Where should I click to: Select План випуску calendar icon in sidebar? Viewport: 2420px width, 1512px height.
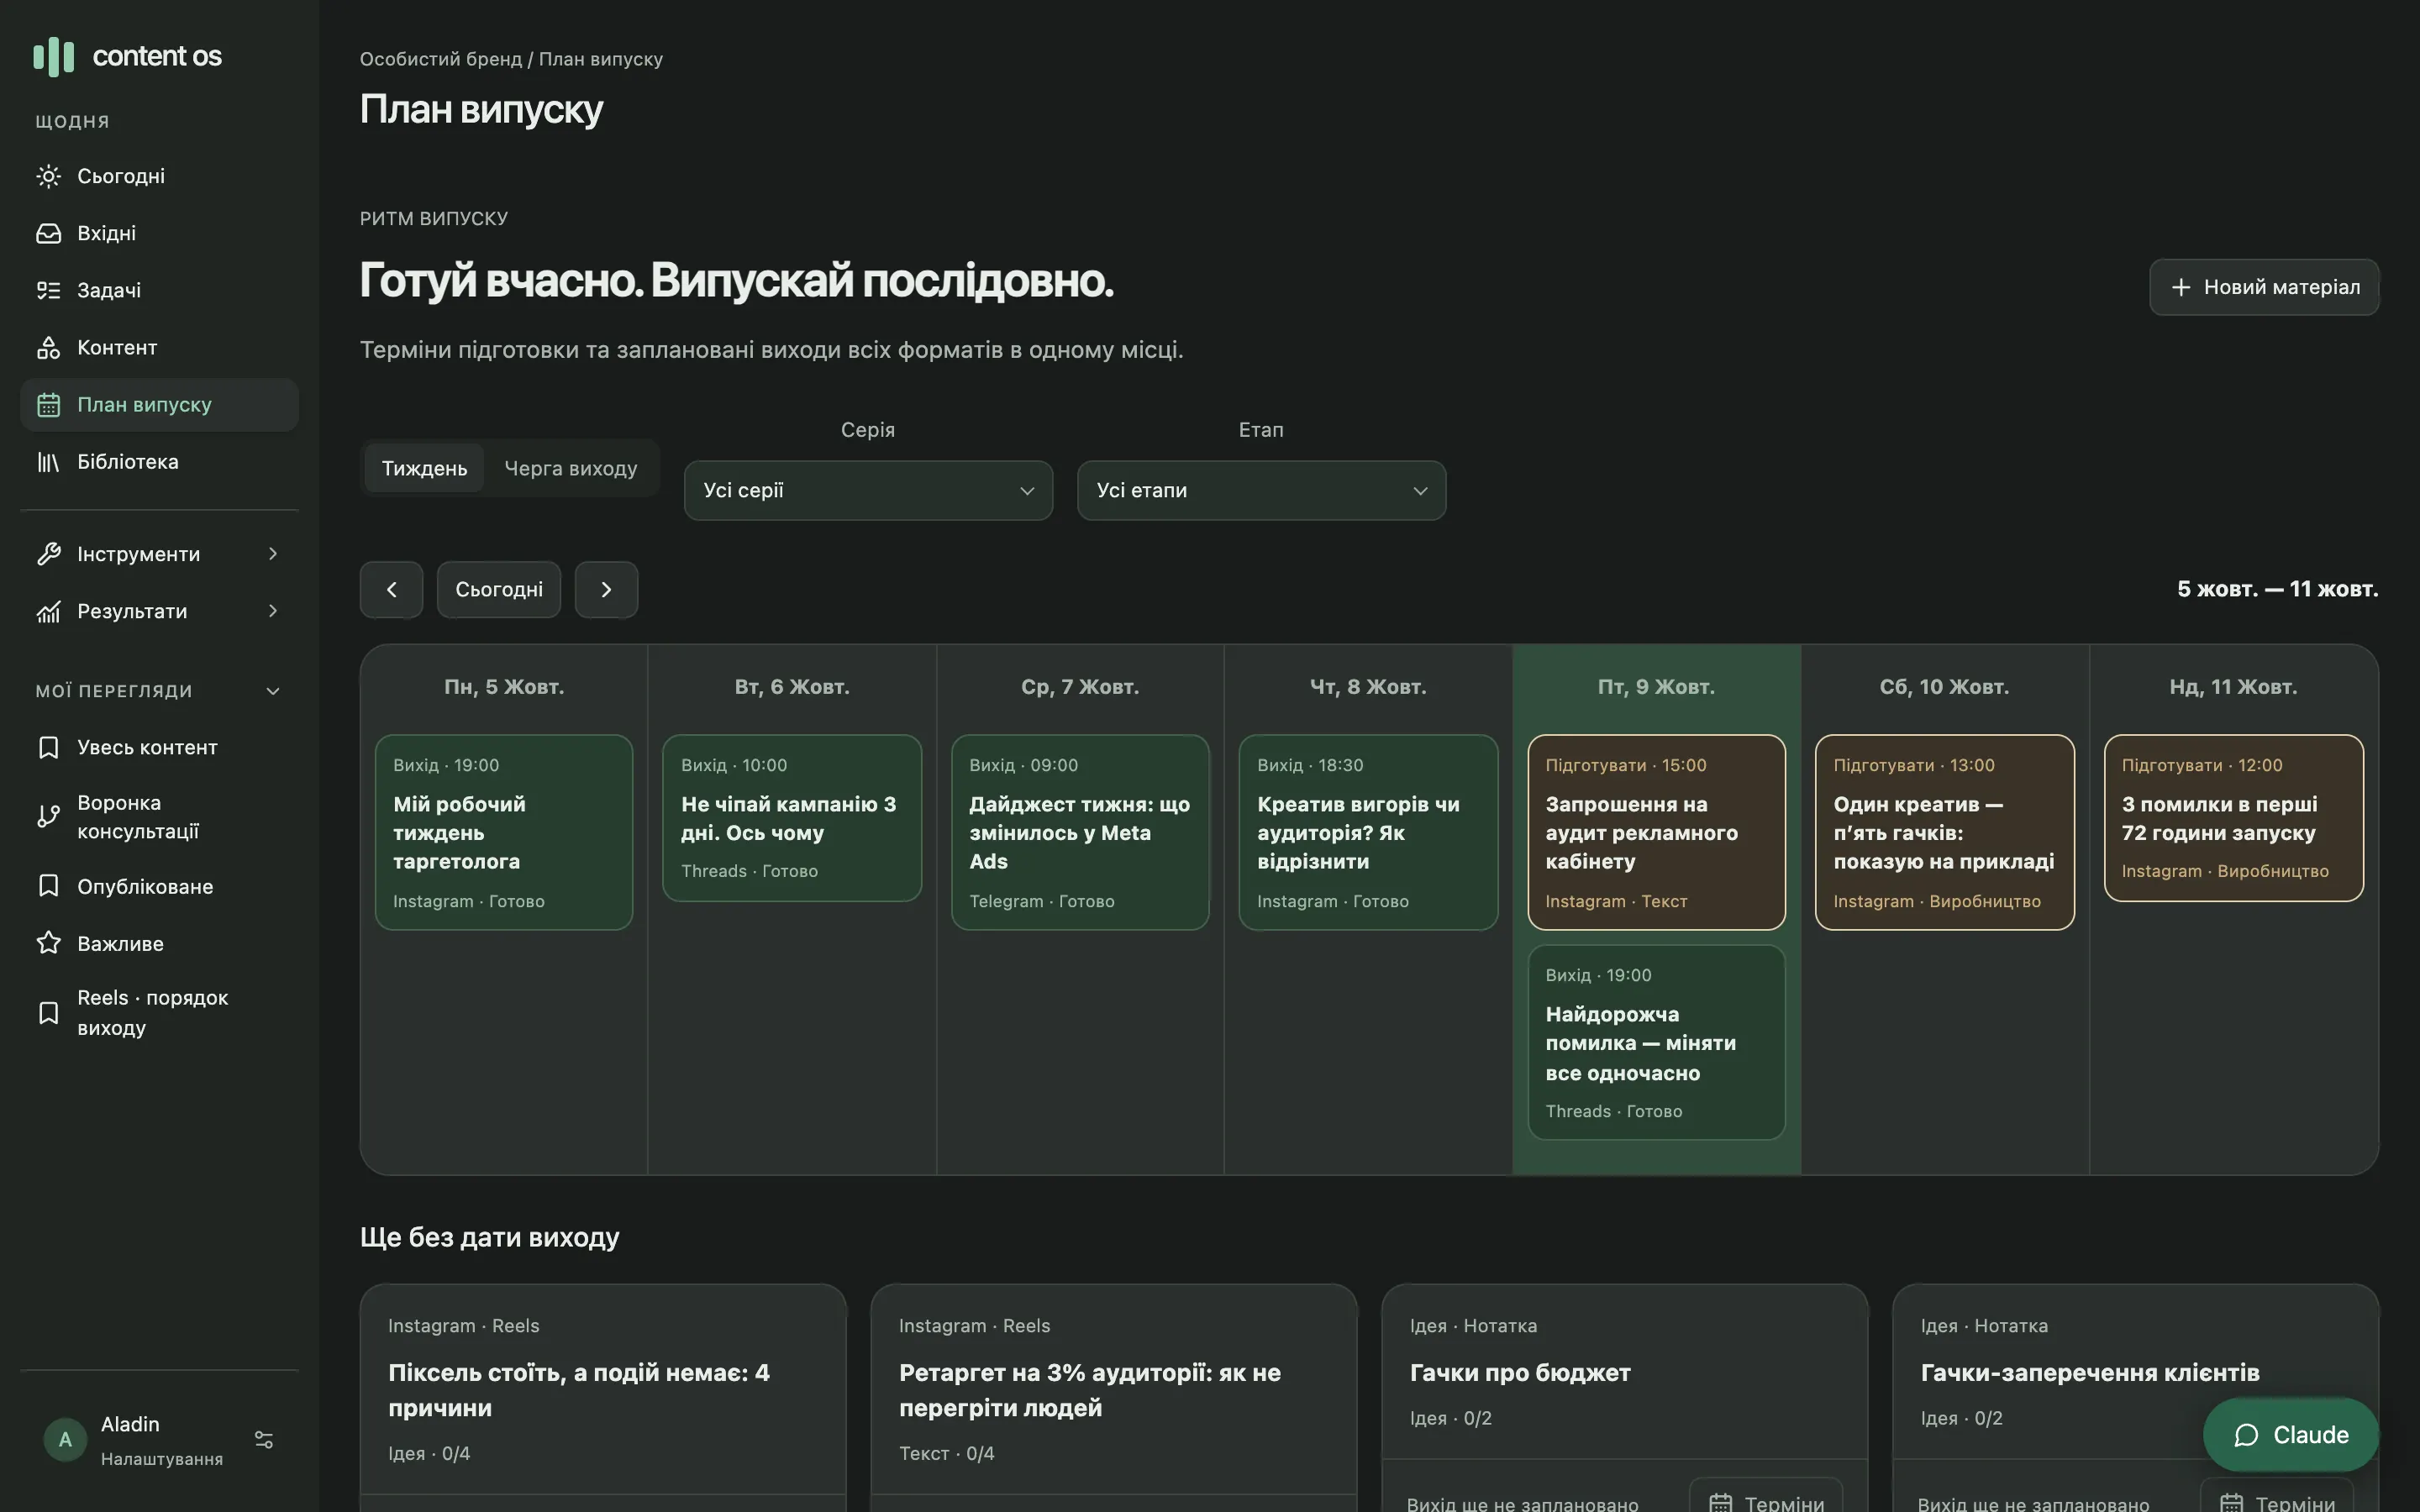48,405
